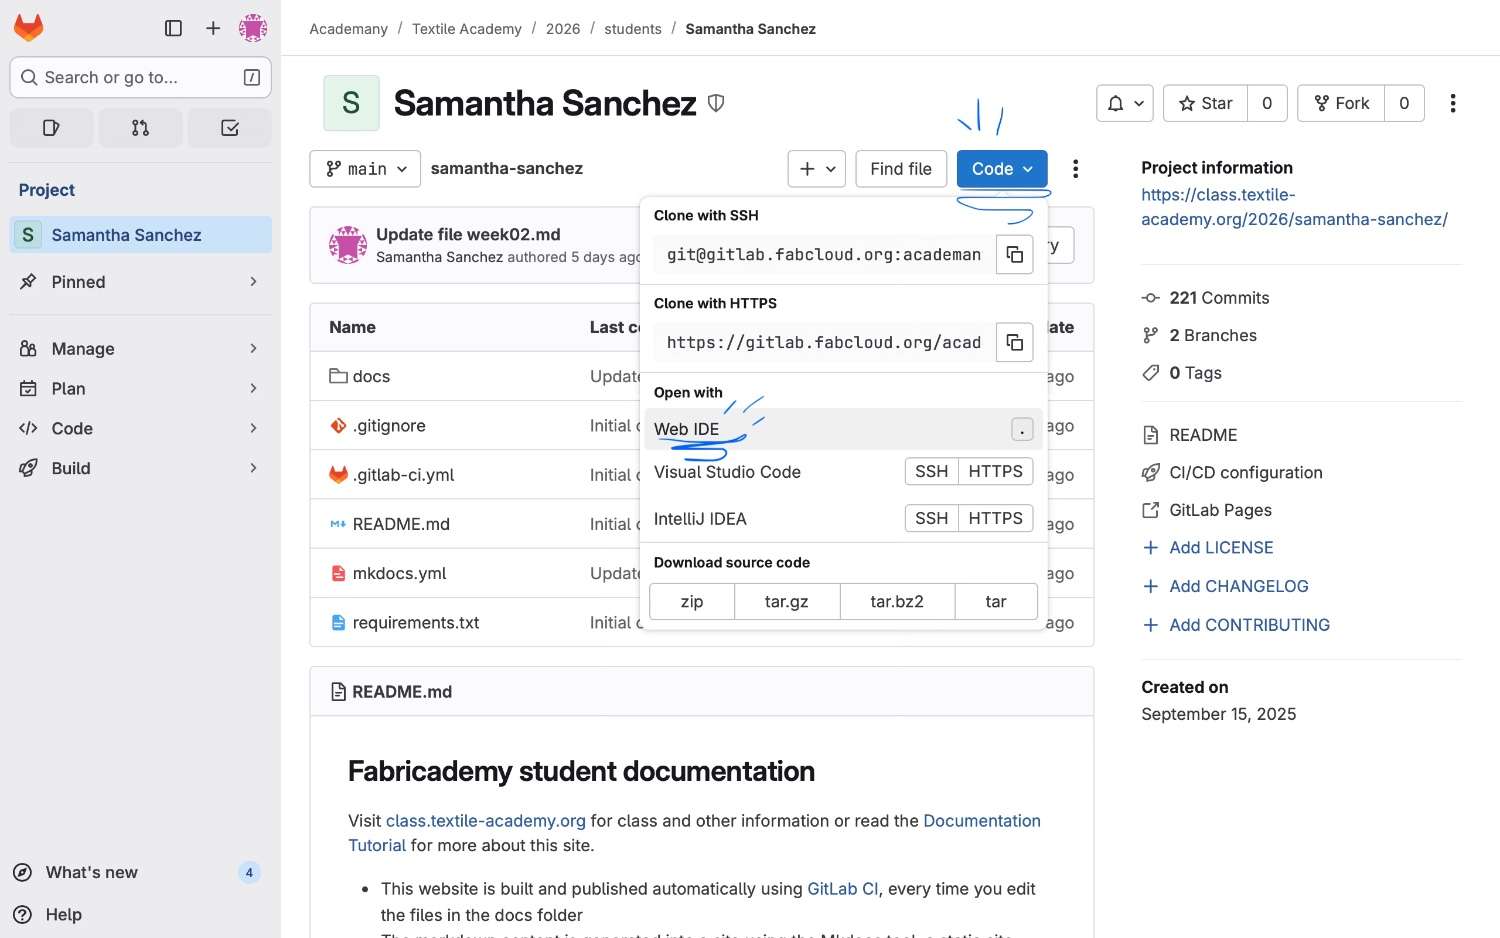Click the Search or go to field
Screen dimensions: 1500x938
coord(140,77)
